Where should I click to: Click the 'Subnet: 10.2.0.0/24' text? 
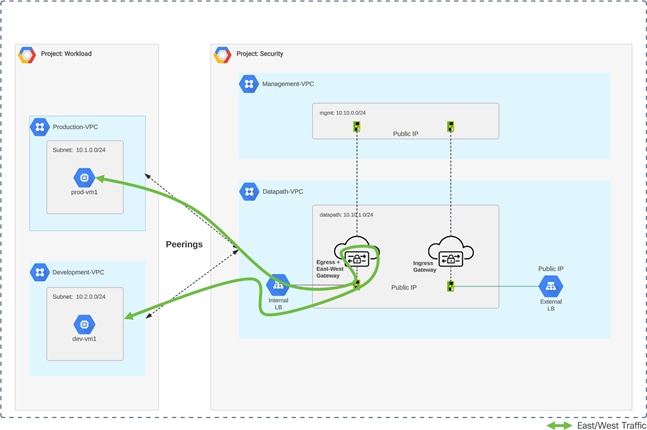(x=79, y=297)
